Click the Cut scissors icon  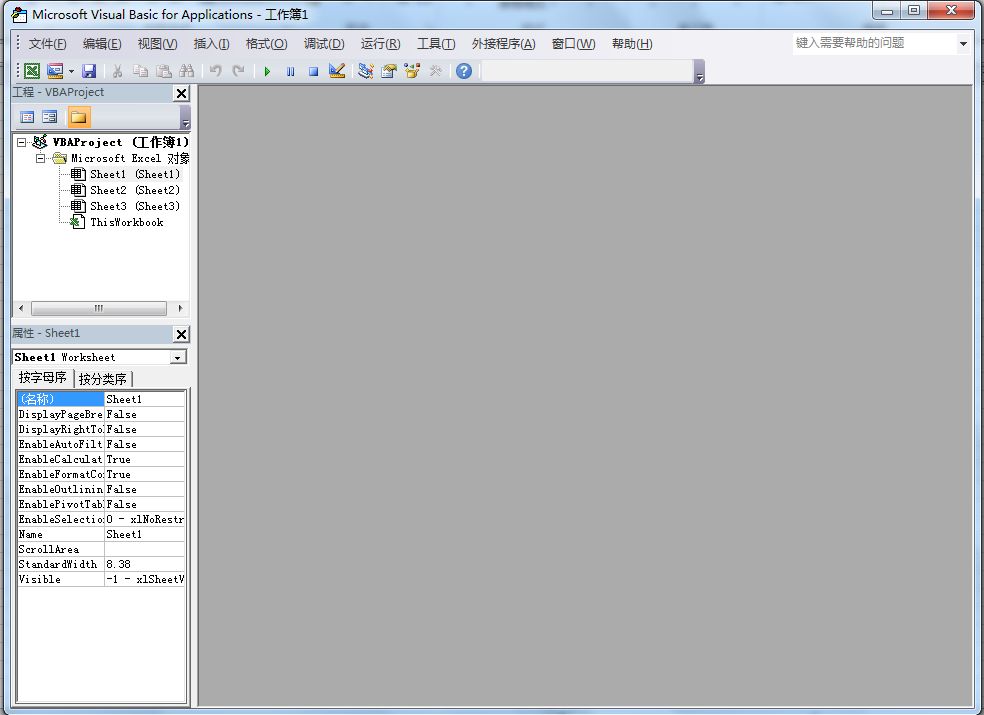pos(117,71)
